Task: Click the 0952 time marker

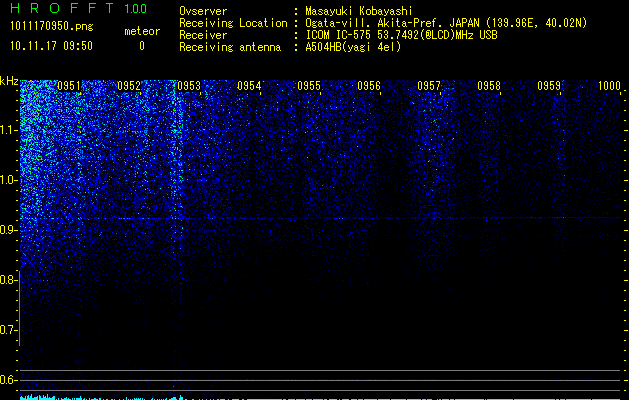Action: click(x=129, y=86)
